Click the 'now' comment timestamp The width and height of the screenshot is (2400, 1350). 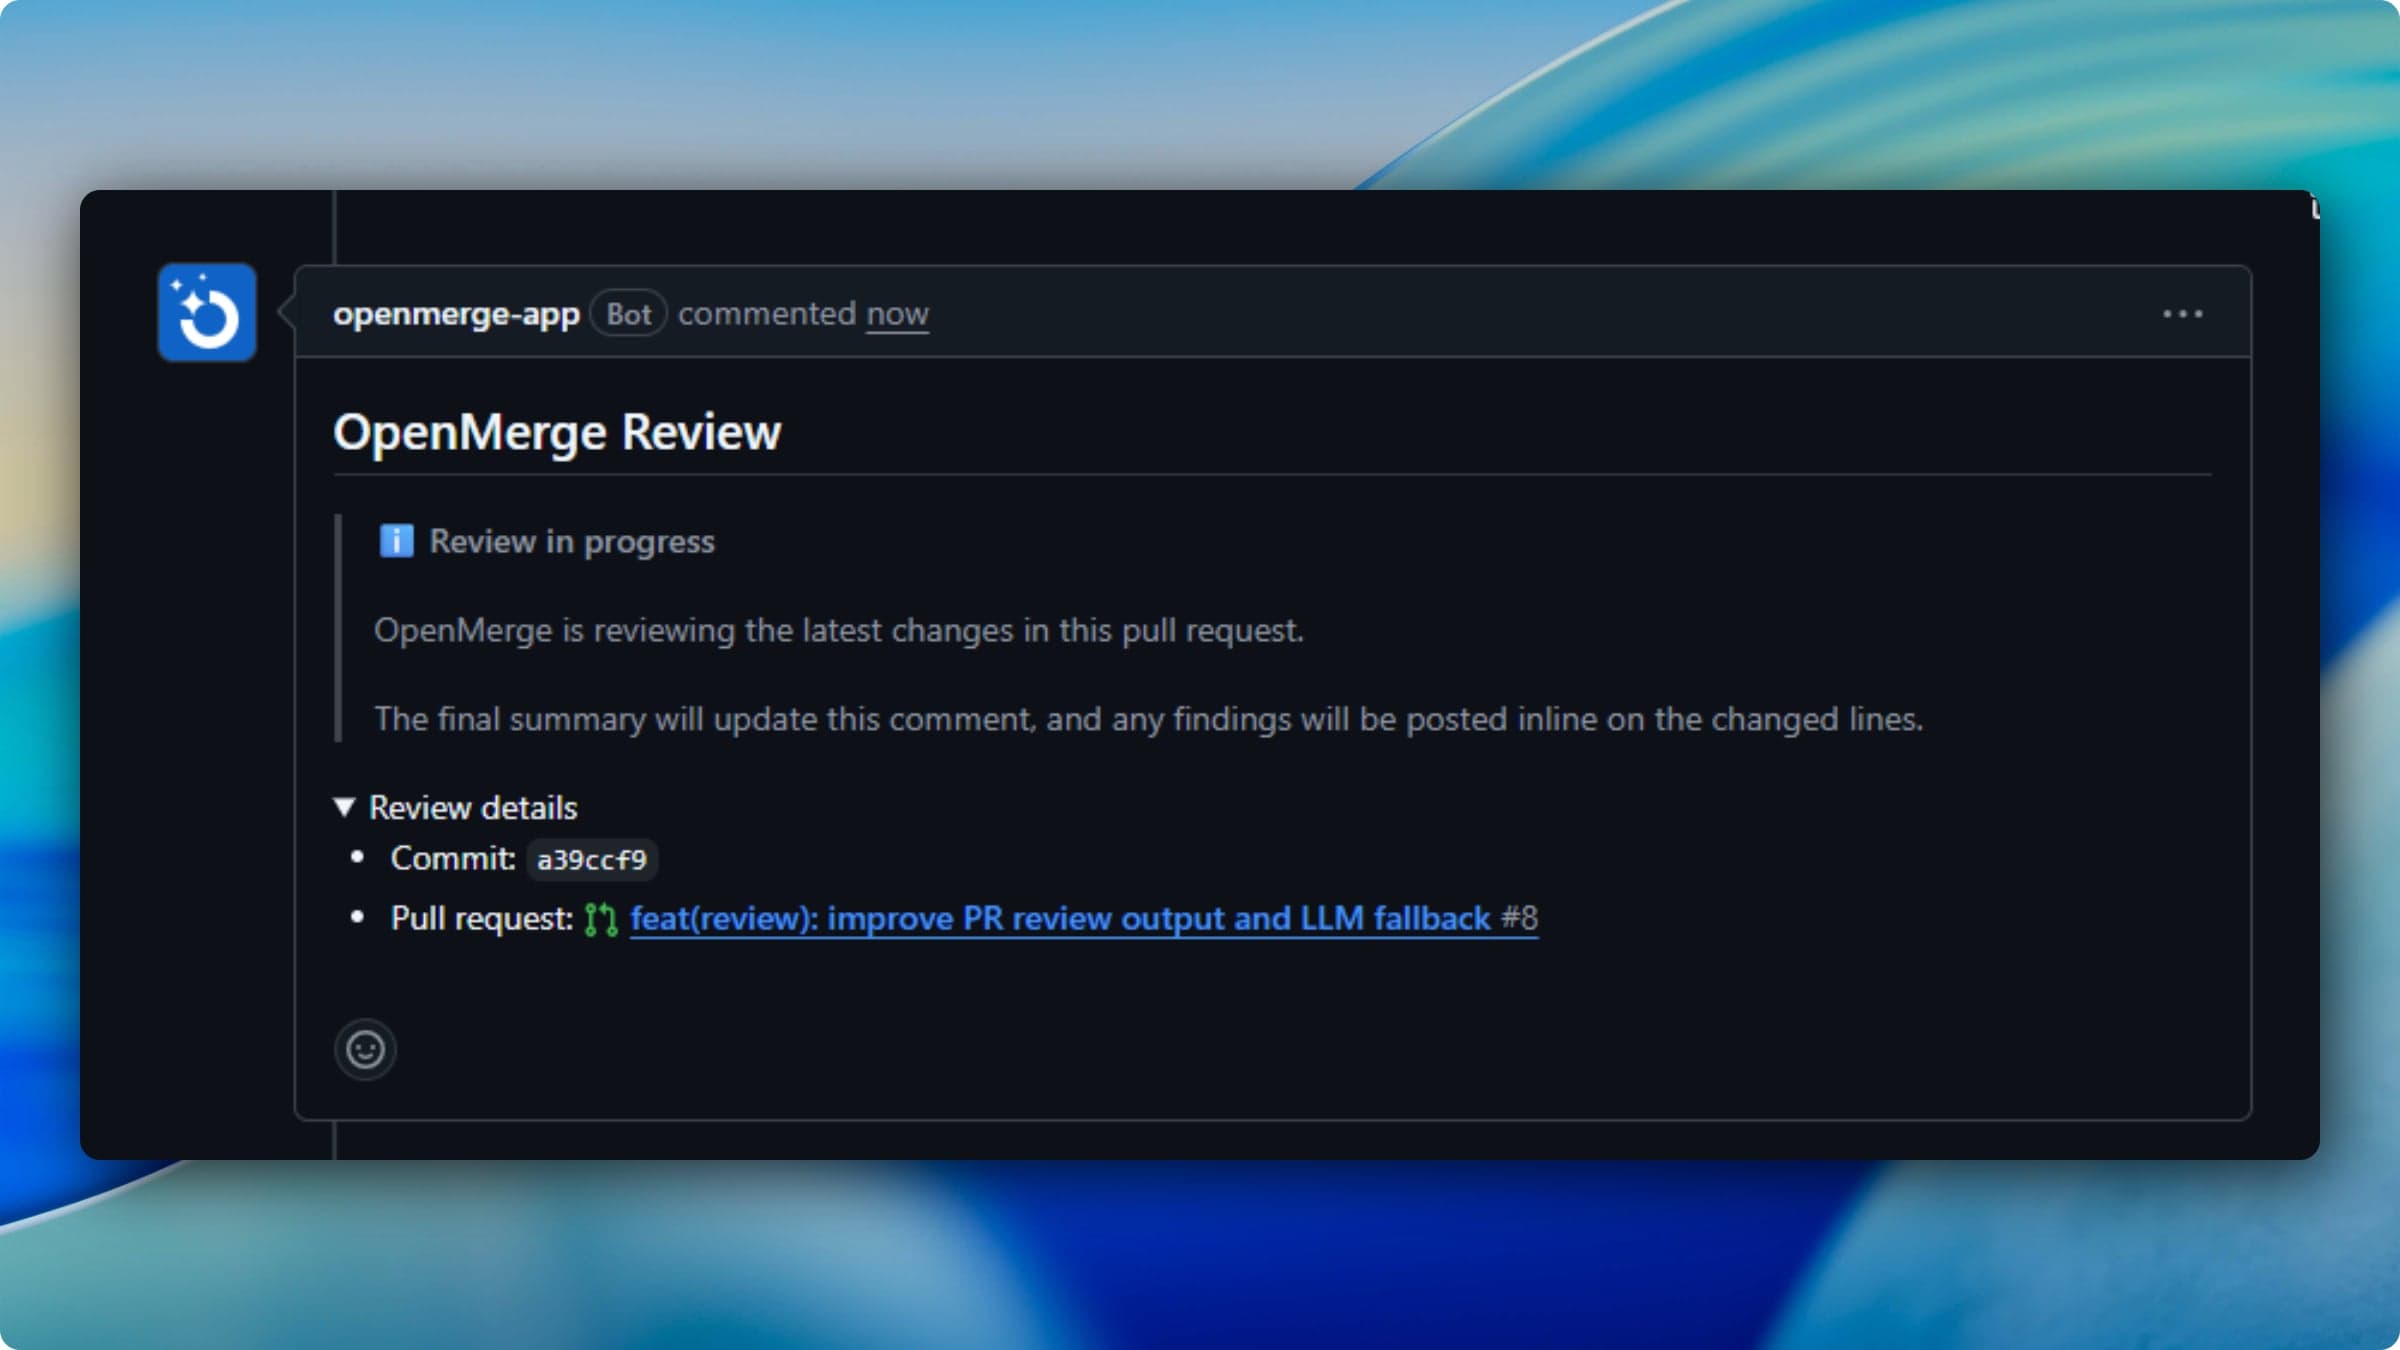tap(897, 314)
